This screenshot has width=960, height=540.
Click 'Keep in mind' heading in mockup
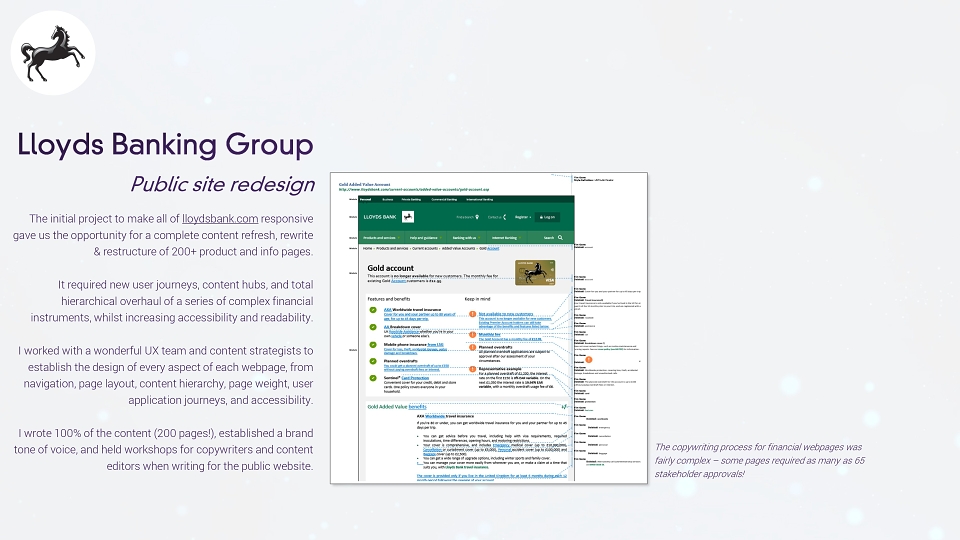[478, 299]
